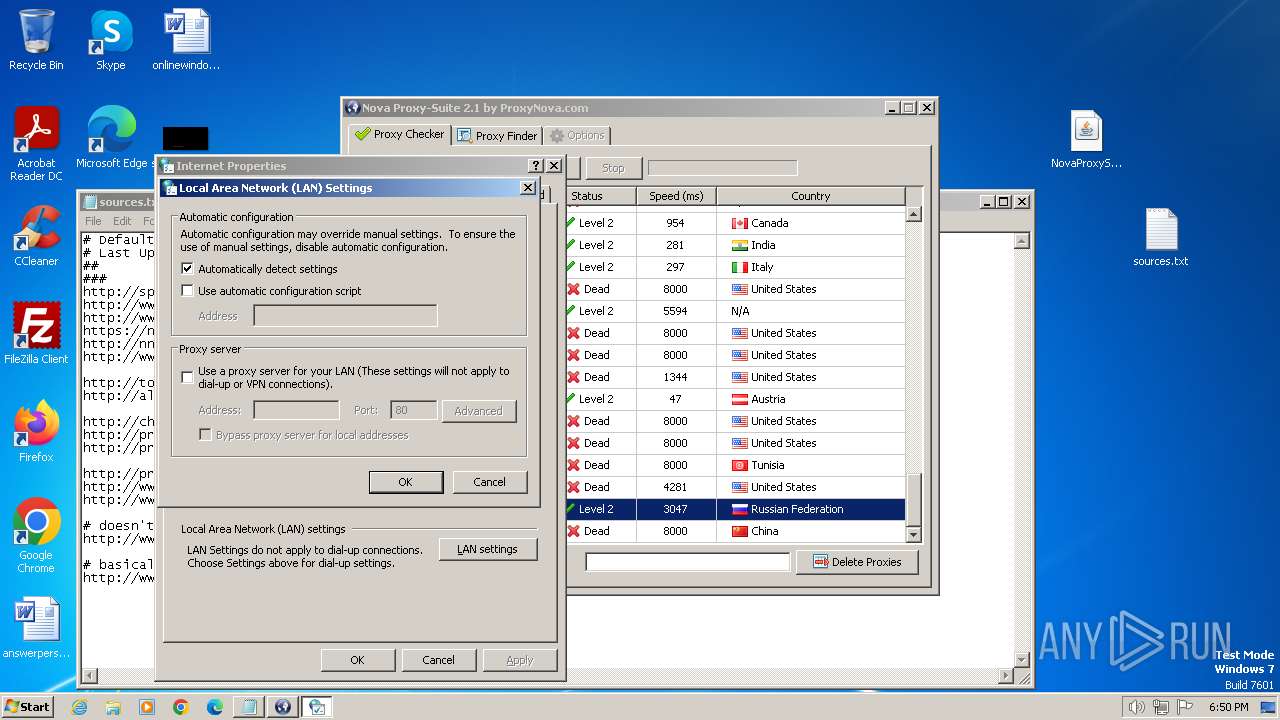The height and width of the screenshot is (720, 1280).
Task: Switch to the Notepad taskbar button
Action: point(248,707)
